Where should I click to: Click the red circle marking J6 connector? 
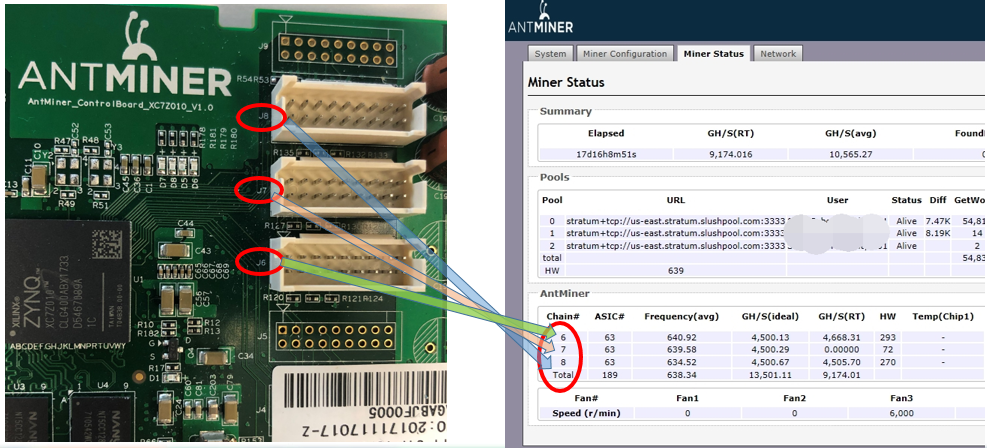tap(259, 262)
